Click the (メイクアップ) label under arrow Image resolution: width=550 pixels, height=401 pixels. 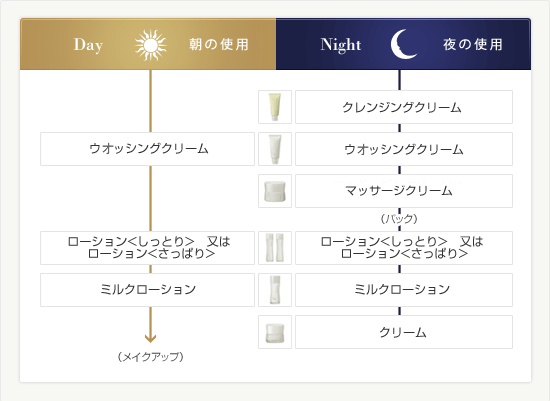150,357
